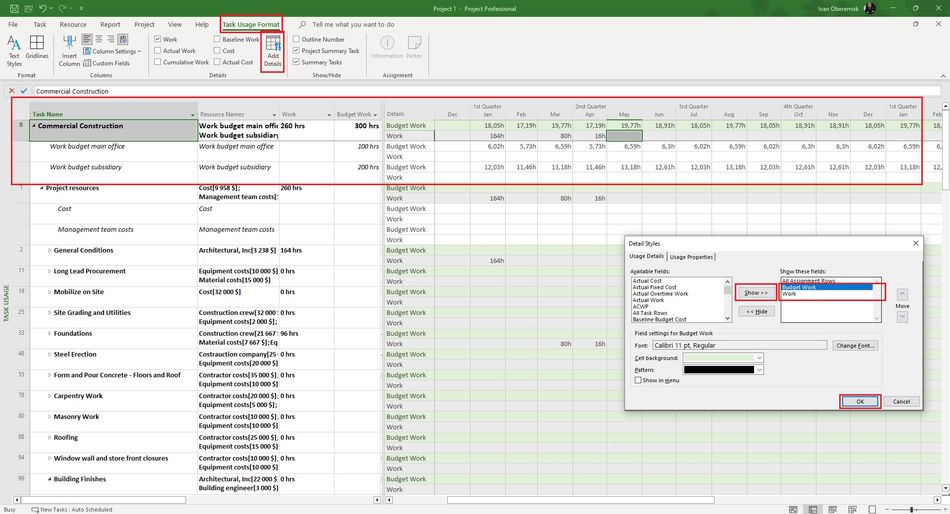Open the Pattern swatch dropdown
950x514 pixels.
pos(723,370)
